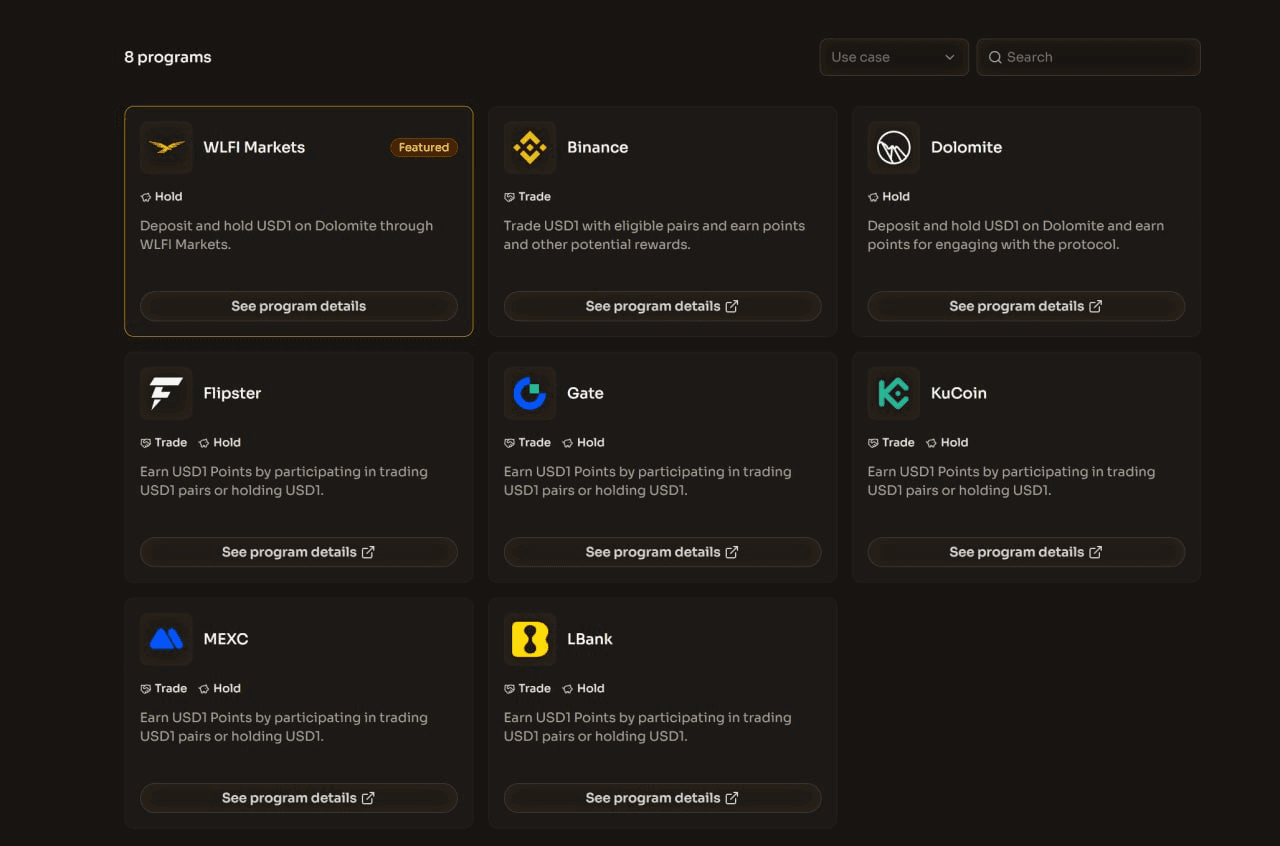Click the WLFI Markets eagle logo
The width and height of the screenshot is (1280, 846).
[x=166, y=147]
